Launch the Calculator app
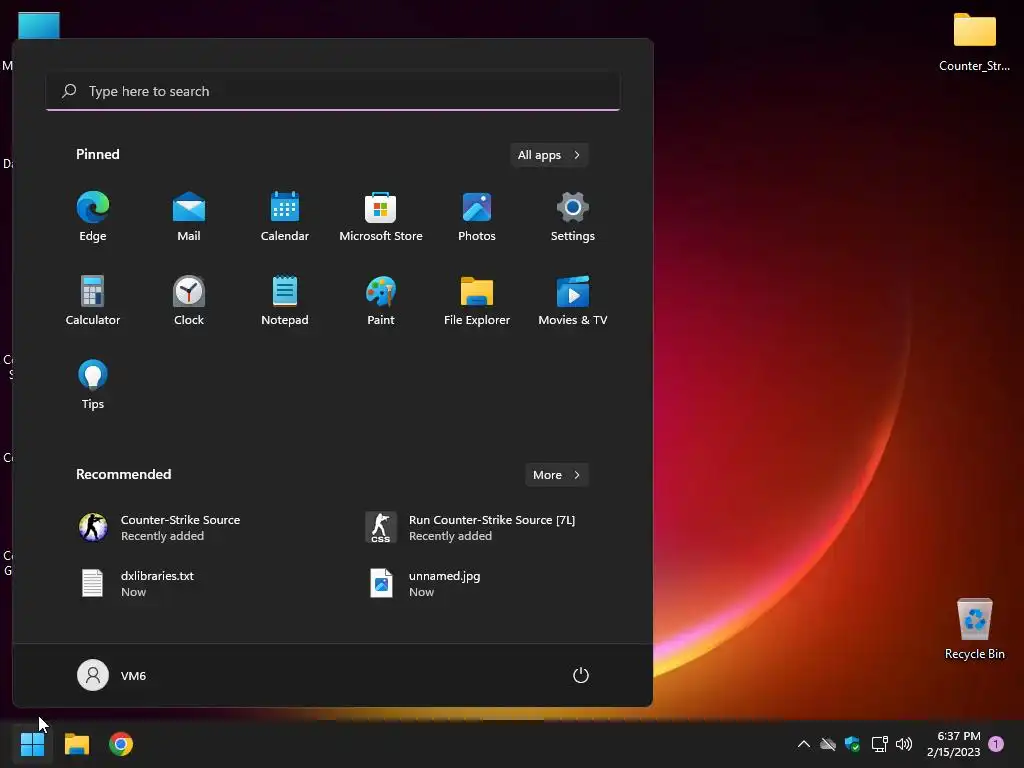 pos(93,301)
